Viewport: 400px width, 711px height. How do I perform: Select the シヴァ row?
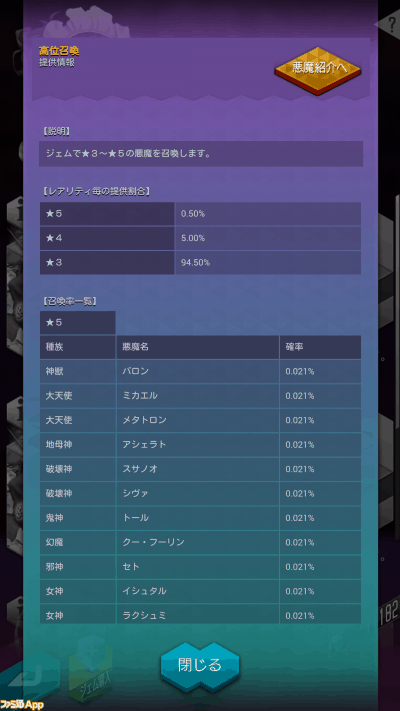click(x=200, y=494)
